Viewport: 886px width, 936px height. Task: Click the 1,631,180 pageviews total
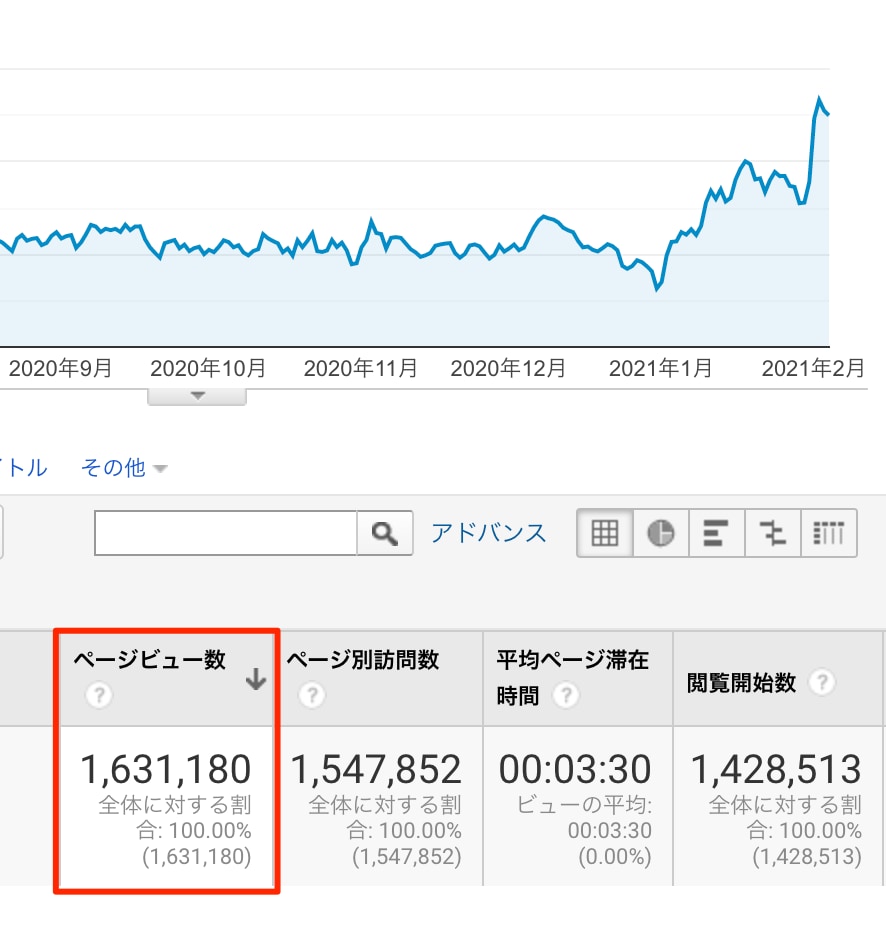(x=165, y=769)
